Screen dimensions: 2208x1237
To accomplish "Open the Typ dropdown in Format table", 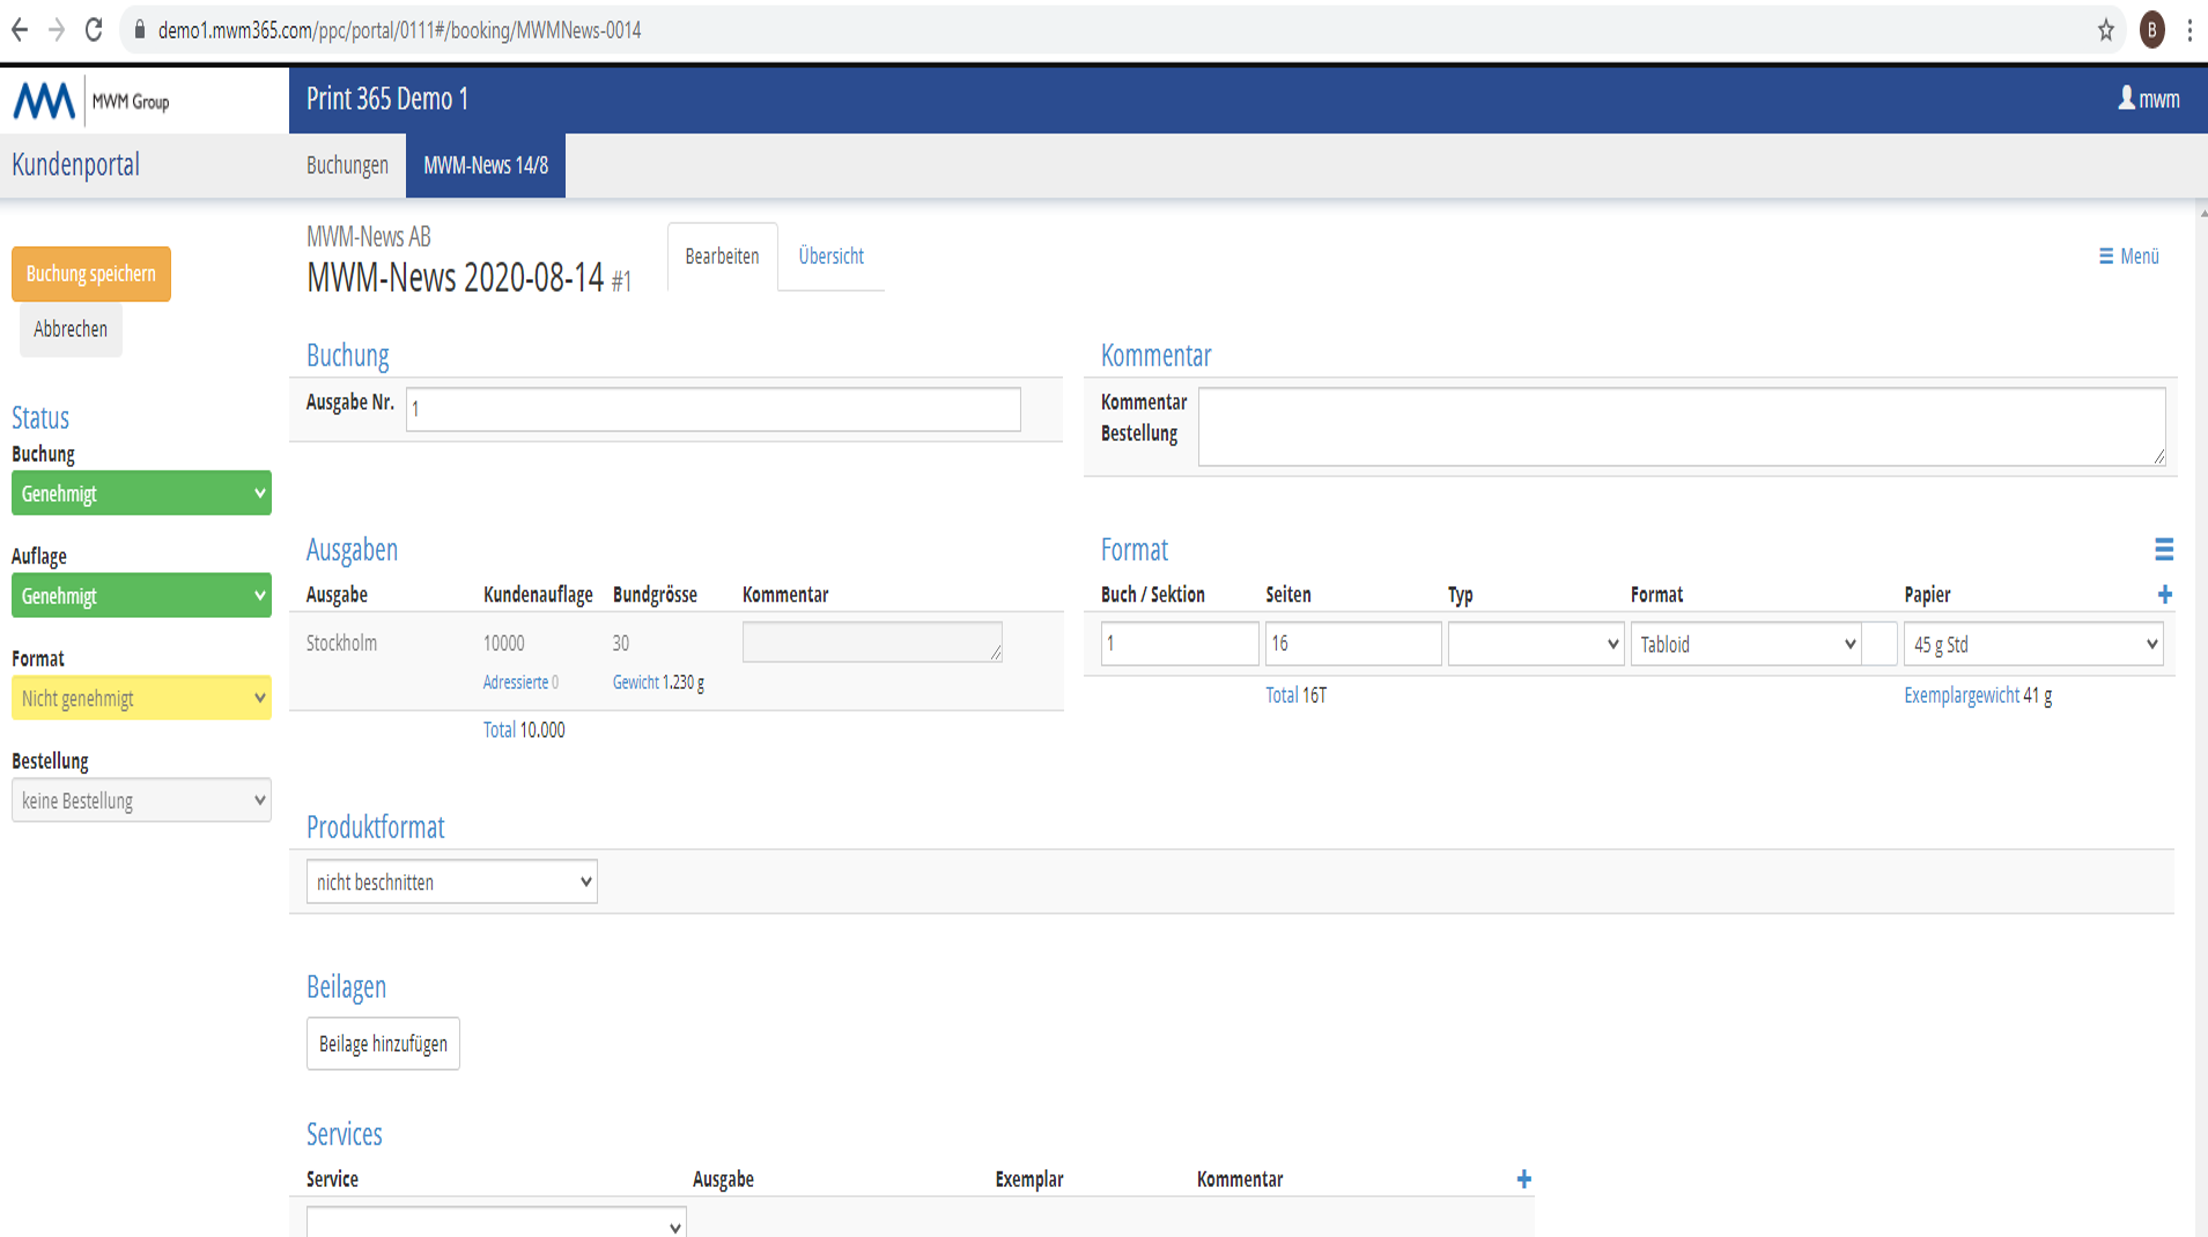I will click(1535, 644).
